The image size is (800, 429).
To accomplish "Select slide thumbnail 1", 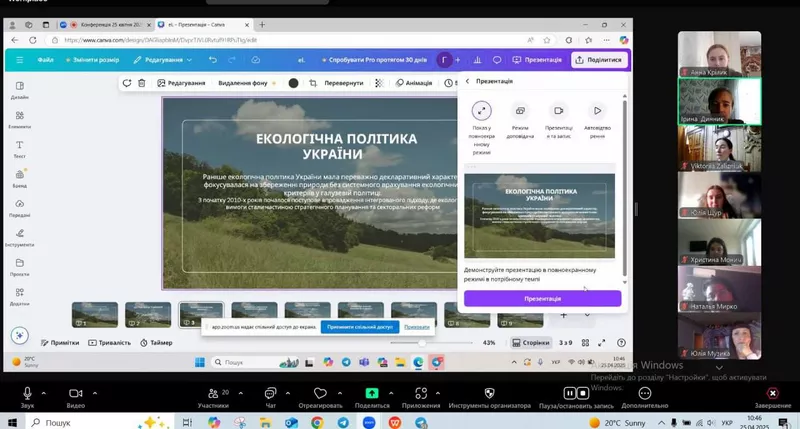I will 95,314.
